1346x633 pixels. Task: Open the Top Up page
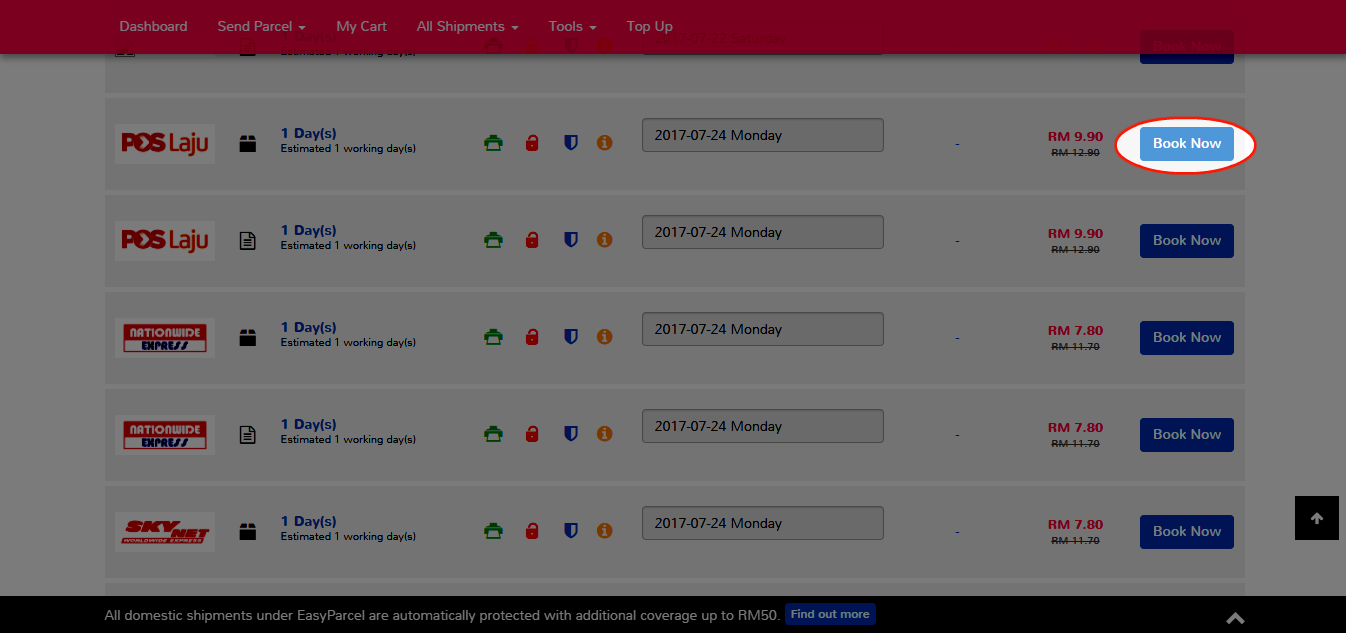tap(649, 26)
